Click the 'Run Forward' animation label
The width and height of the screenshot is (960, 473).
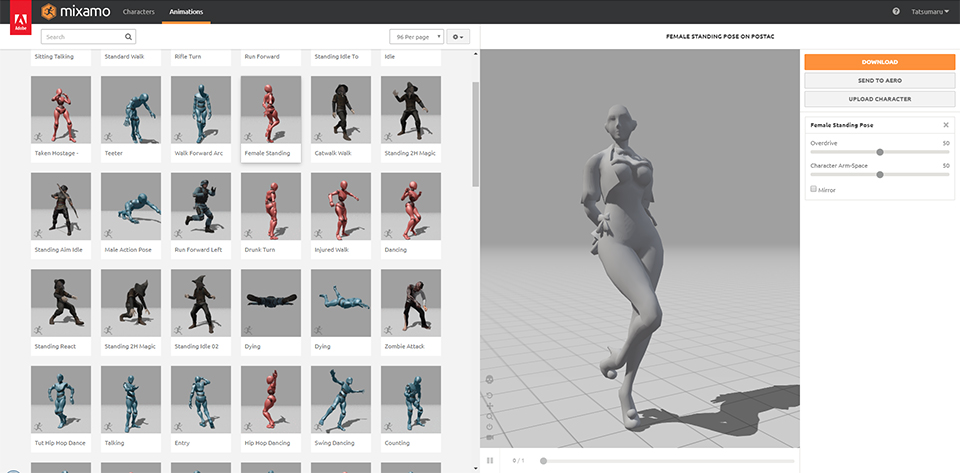click(262, 57)
